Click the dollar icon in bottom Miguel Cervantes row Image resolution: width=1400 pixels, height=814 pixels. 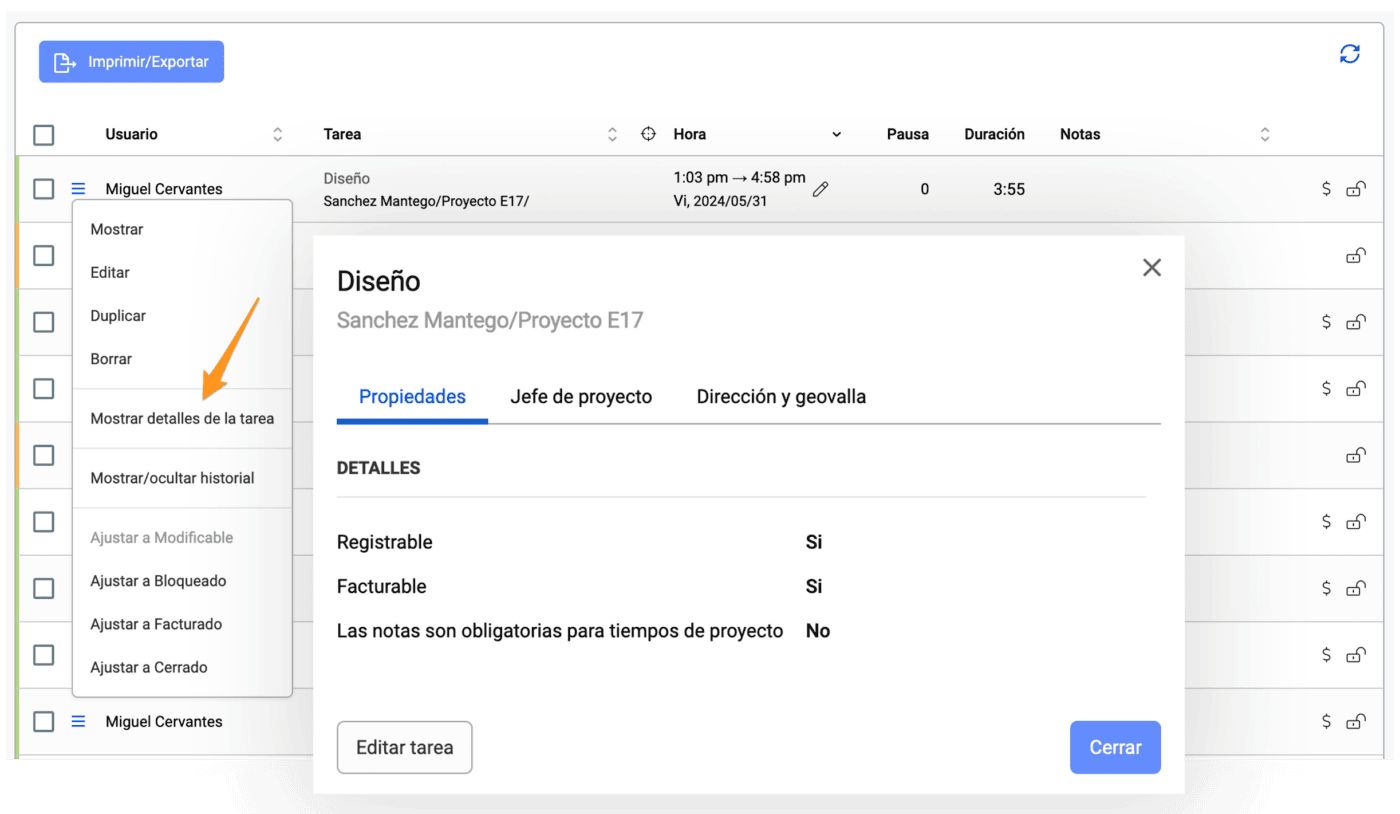click(x=1326, y=721)
